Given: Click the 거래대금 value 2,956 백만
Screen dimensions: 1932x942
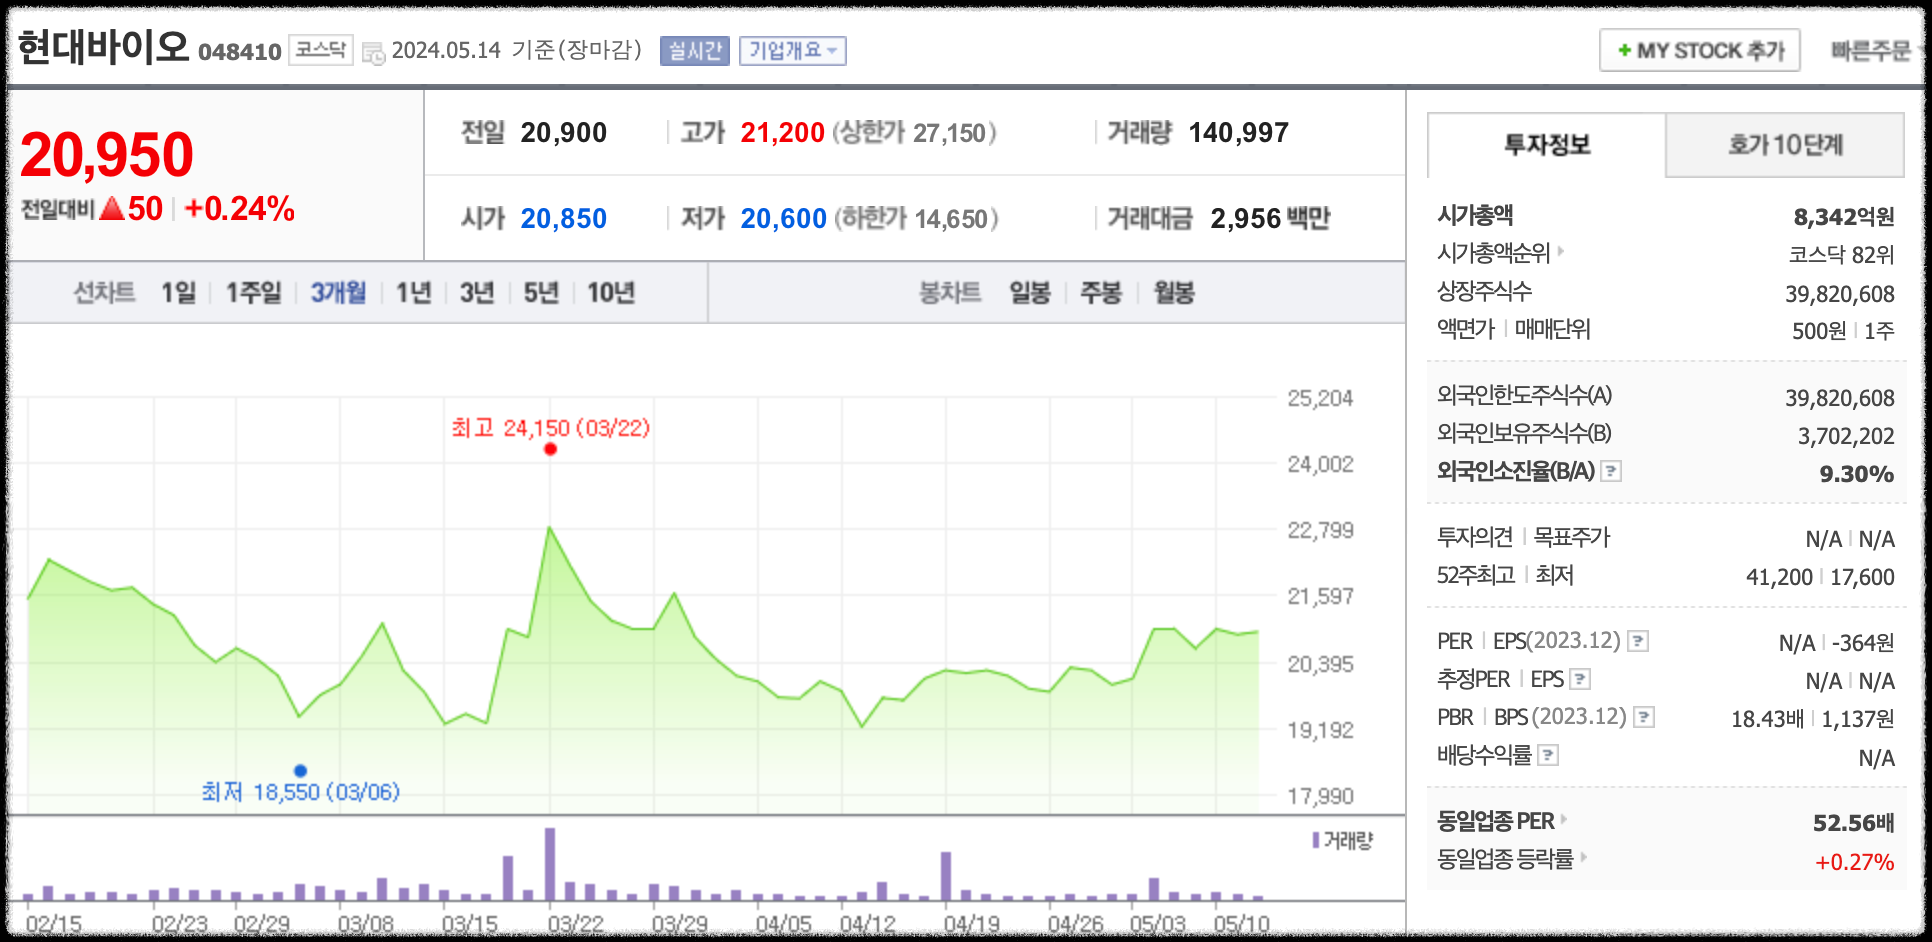Looking at the screenshot, I should [1270, 219].
